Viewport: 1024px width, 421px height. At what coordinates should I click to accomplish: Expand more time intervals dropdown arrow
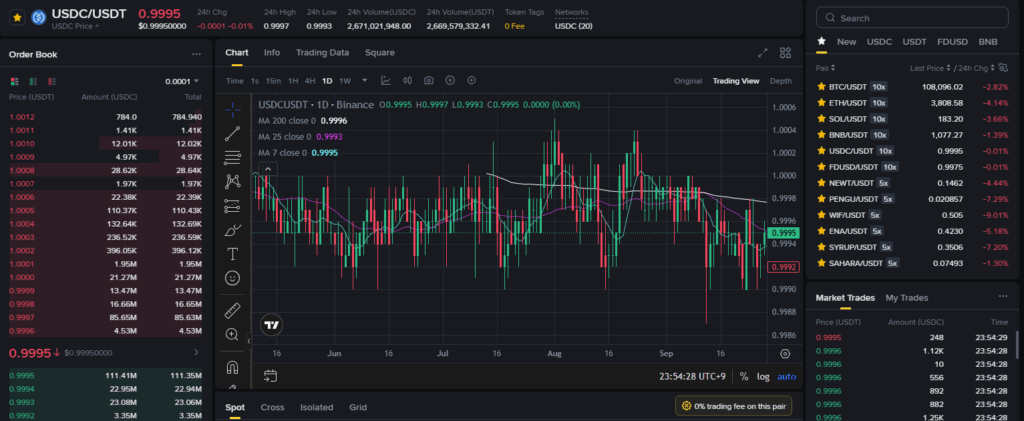pos(364,80)
